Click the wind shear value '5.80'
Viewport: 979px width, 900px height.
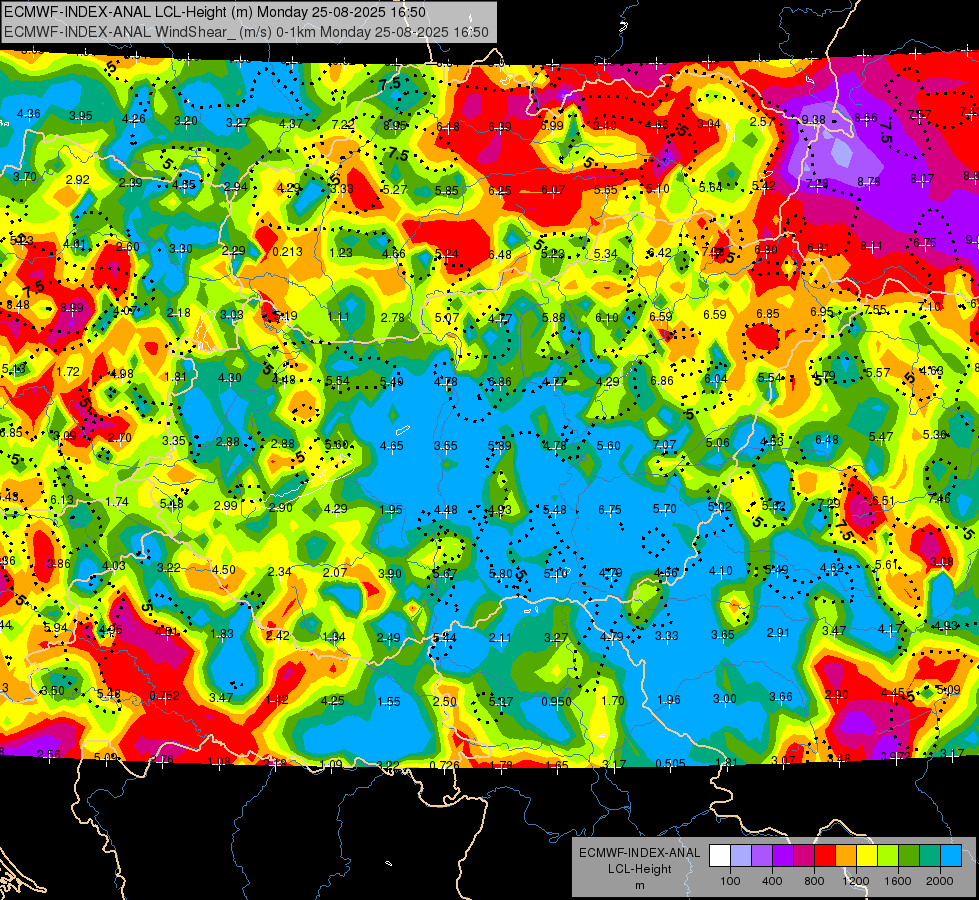click(x=501, y=573)
